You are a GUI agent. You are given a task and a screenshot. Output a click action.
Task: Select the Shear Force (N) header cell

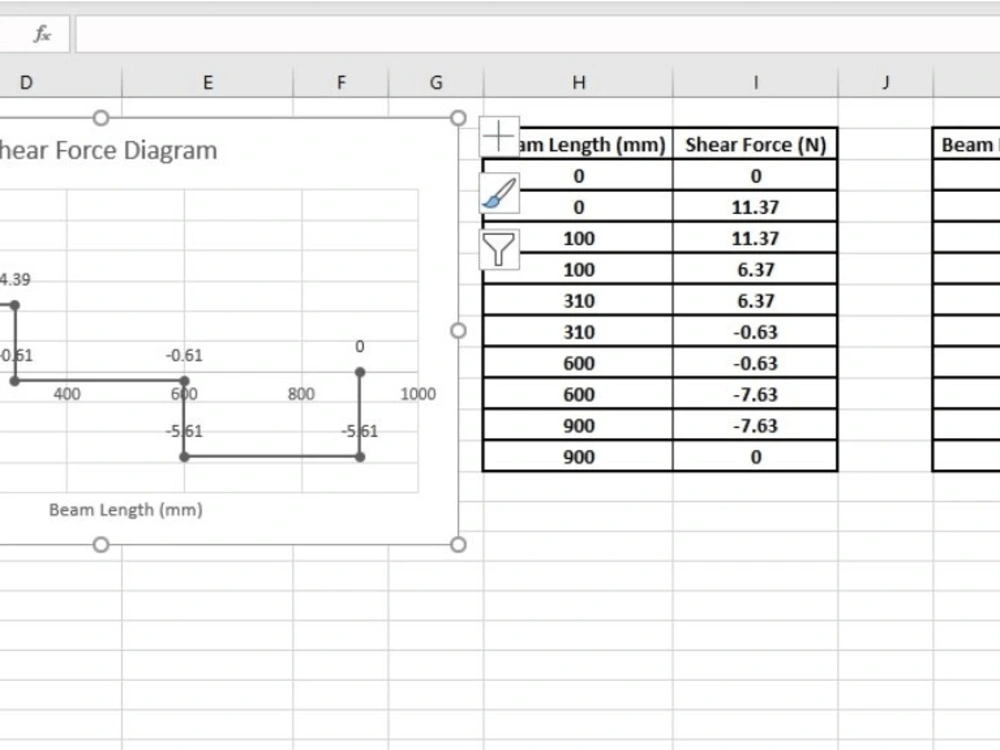[755, 144]
